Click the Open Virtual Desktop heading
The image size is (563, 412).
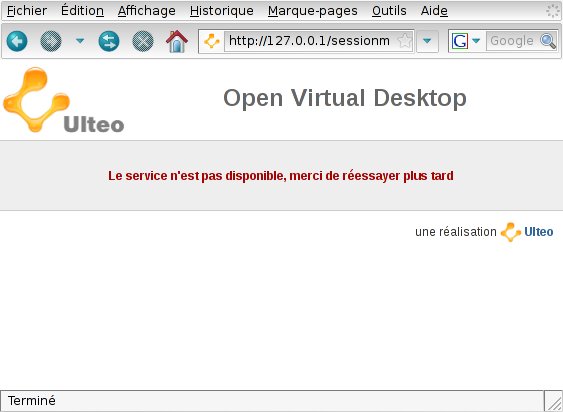tap(345, 98)
